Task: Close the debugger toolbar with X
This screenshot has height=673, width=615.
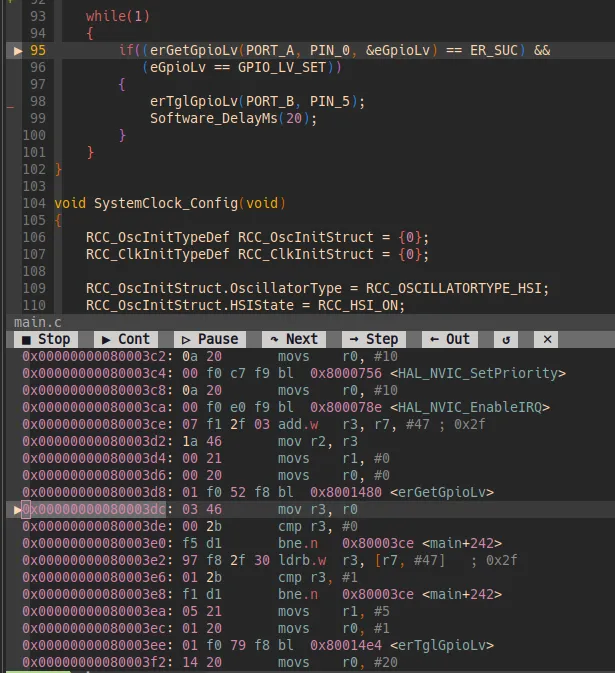Action: (x=546, y=339)
